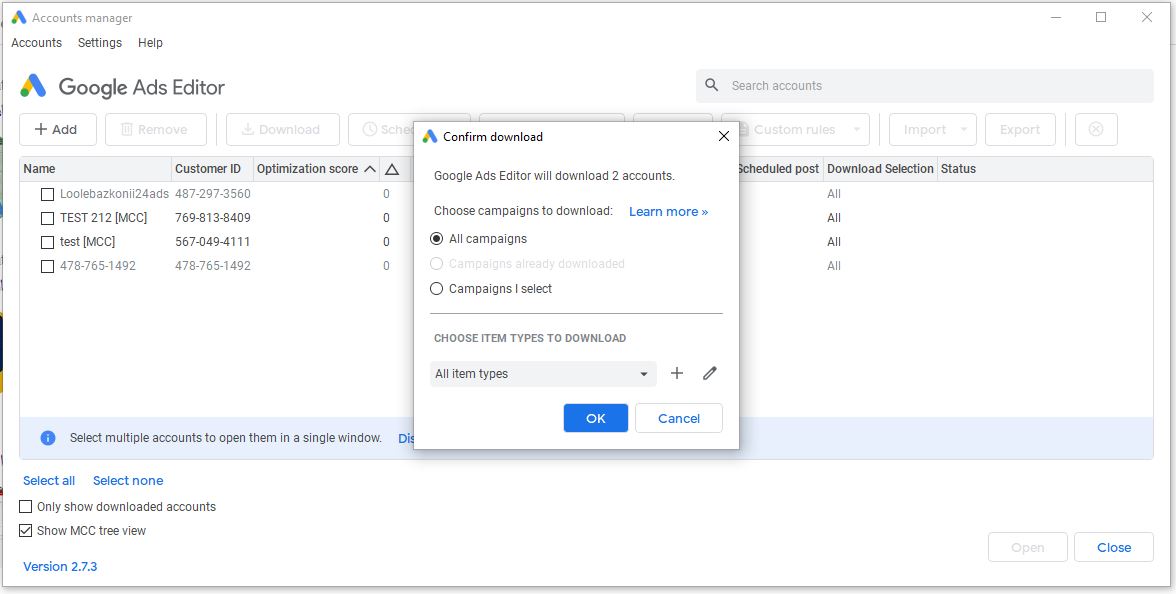Open the Accounts menu

tap(37, 43)
